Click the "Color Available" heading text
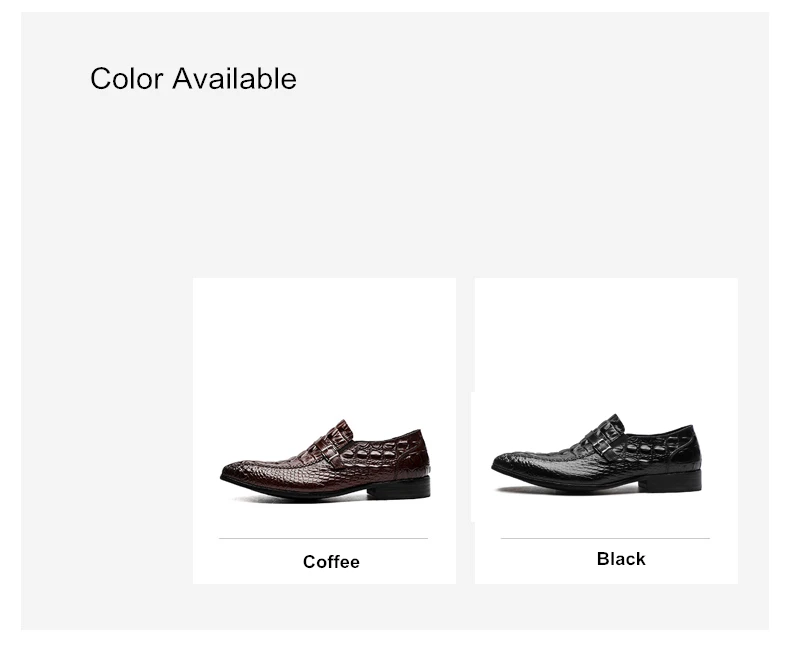The width and height of the screenshot is (790, 645). 193,78
